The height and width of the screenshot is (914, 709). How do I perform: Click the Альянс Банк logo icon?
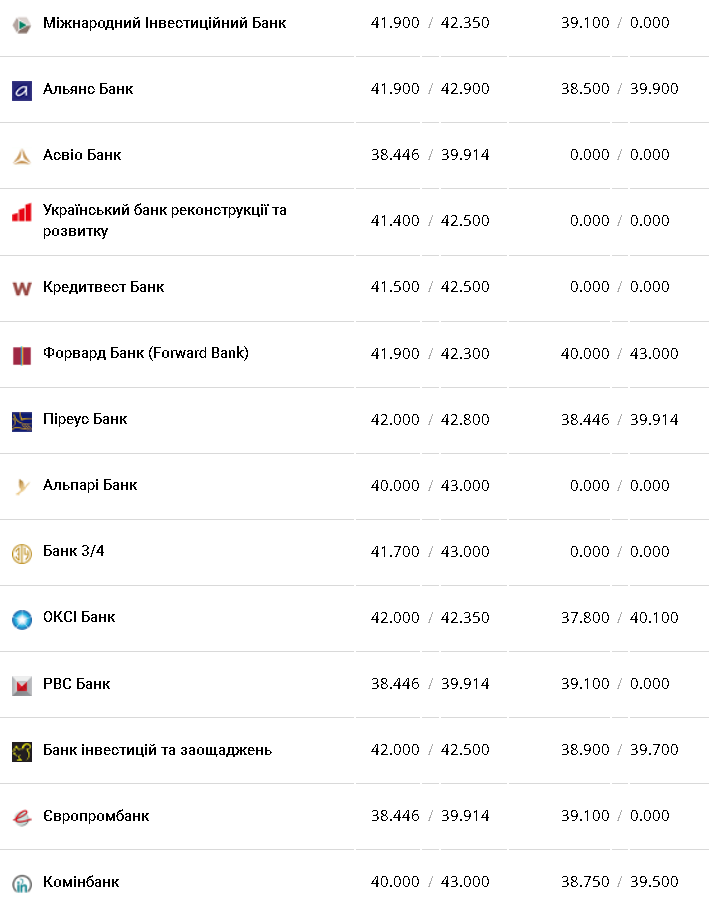[22, 91]
